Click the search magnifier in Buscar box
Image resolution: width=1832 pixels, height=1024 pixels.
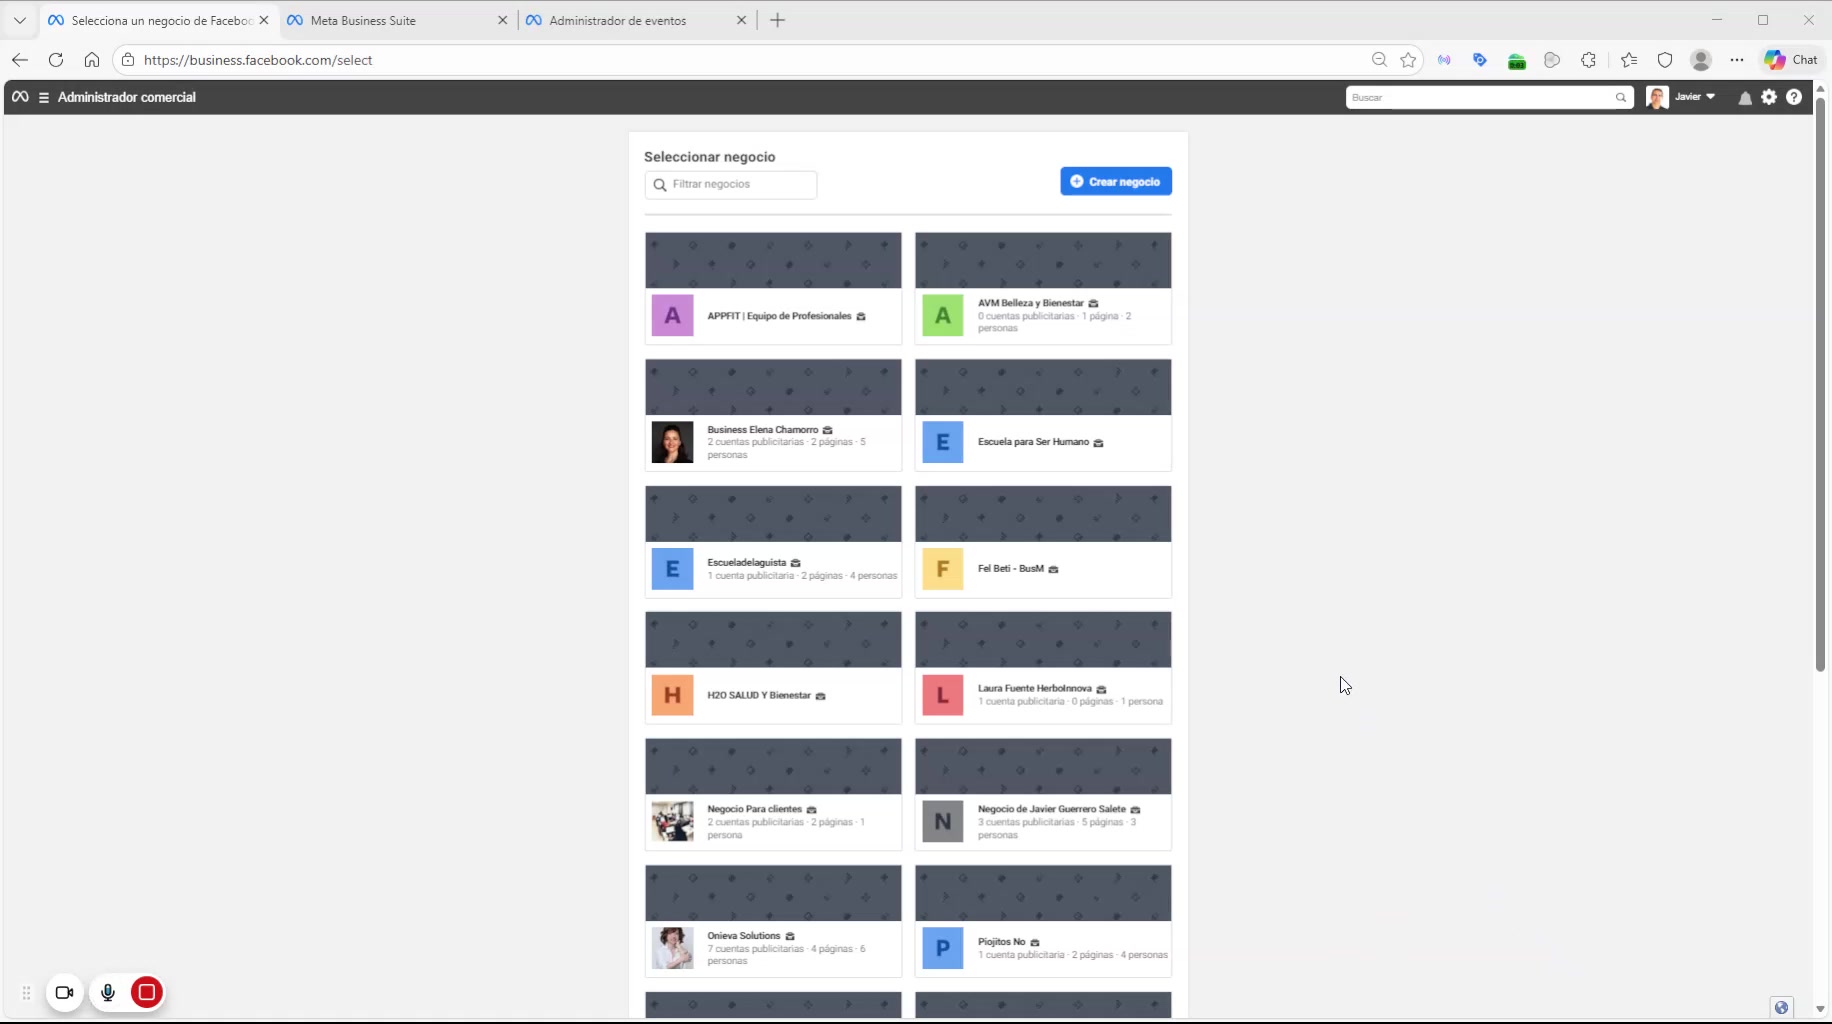point(1620,98)
